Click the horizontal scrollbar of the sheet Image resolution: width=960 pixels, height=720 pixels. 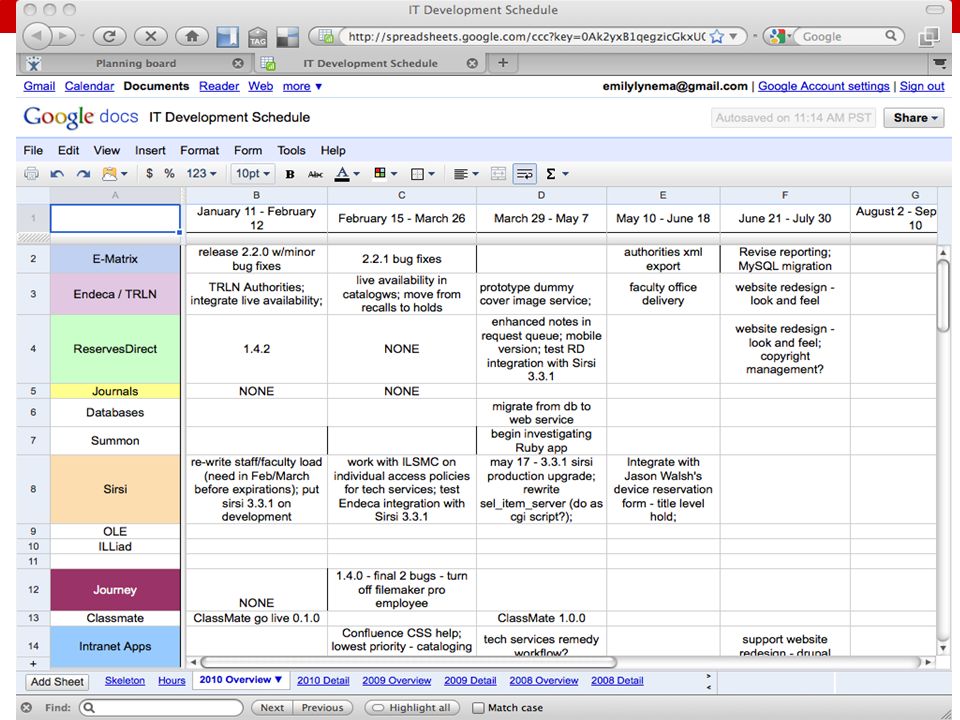point(408,662)
